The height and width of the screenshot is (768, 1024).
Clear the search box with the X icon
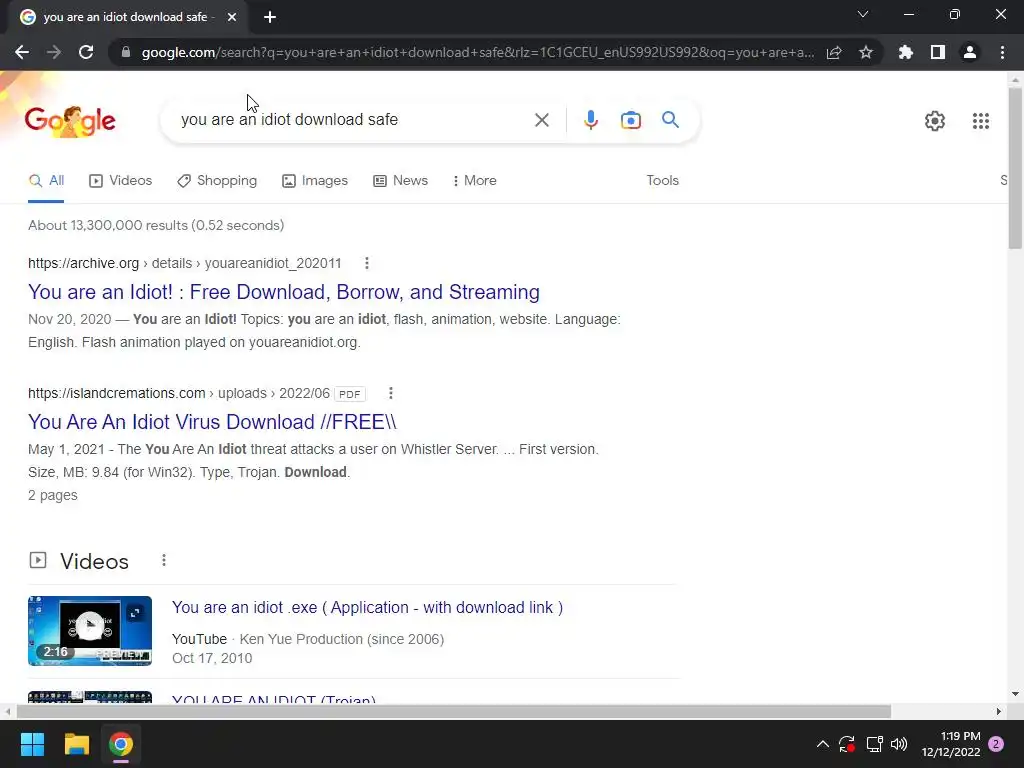click(541, 120)
